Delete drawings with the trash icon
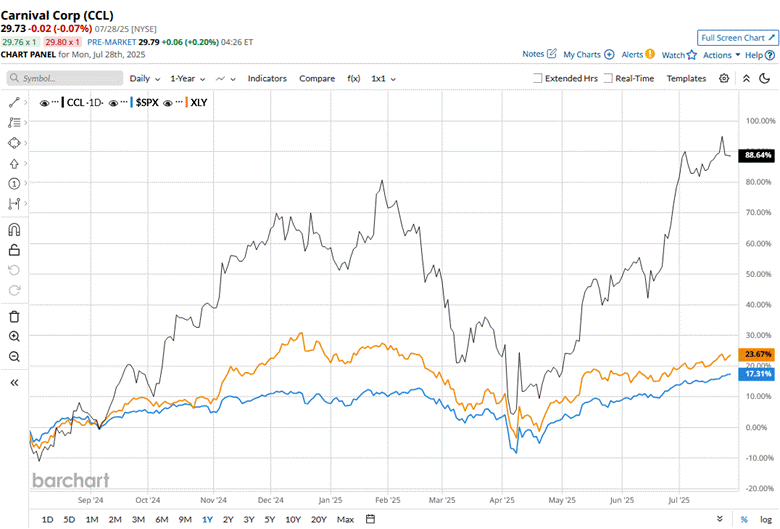The image size is (780, 529). tap(14, 317)
